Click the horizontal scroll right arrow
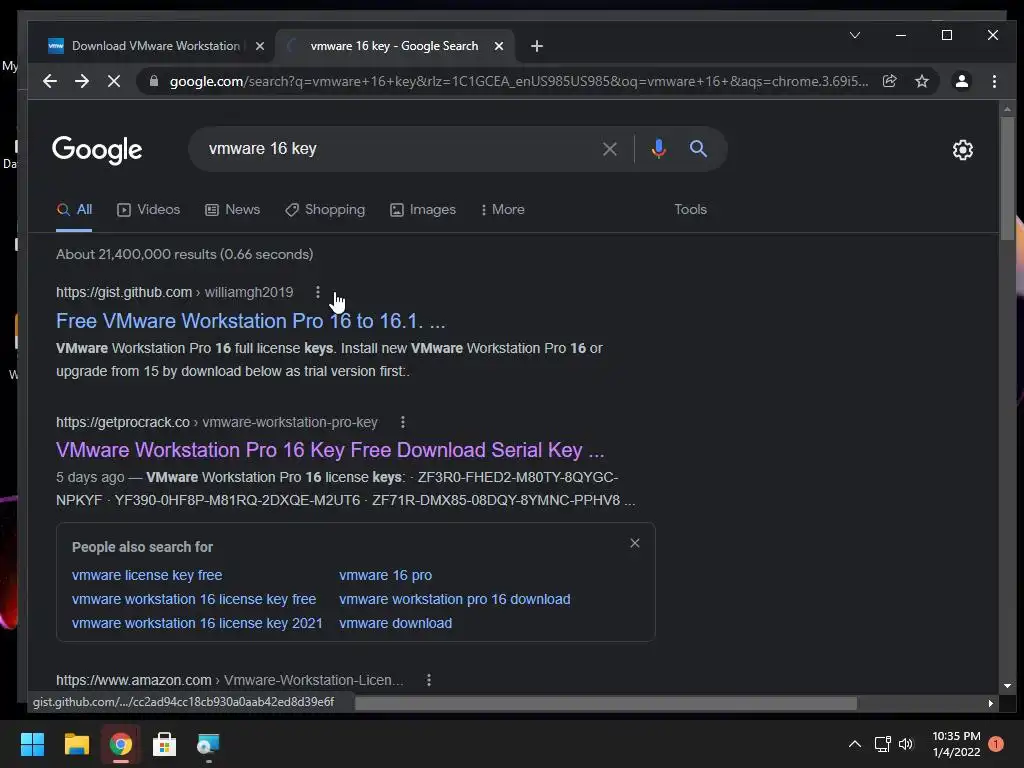Image resolution: width=1024 pixels, height=768 pixels. (x=991, y=703)
